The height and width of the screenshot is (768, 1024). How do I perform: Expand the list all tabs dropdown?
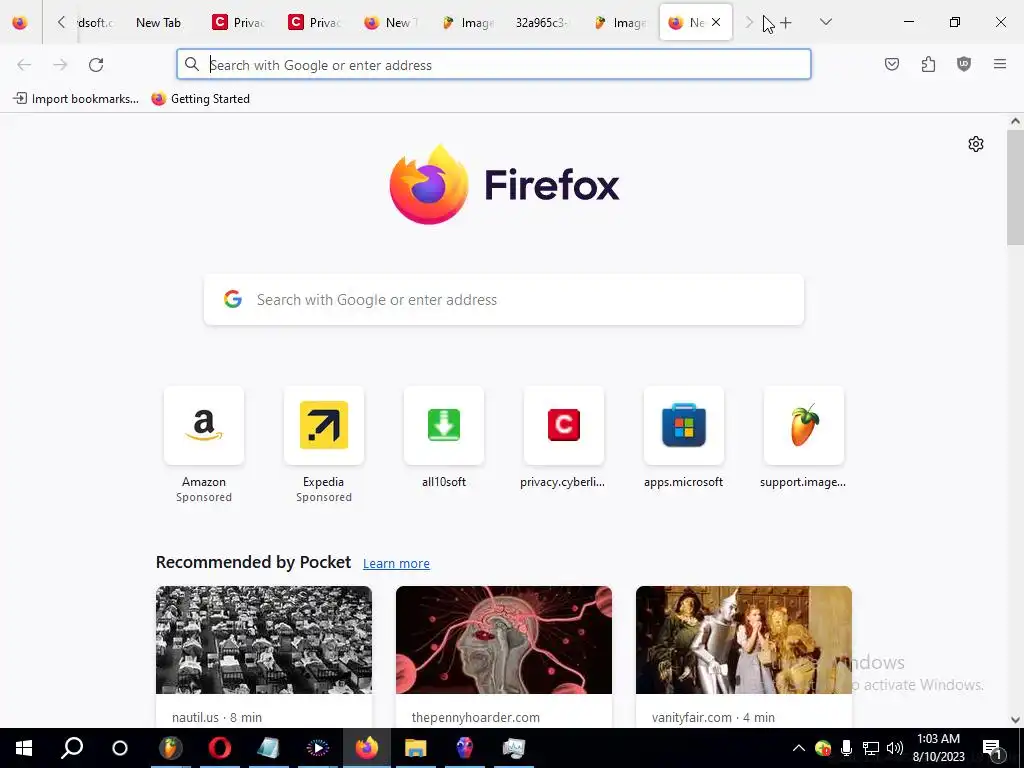825,22
